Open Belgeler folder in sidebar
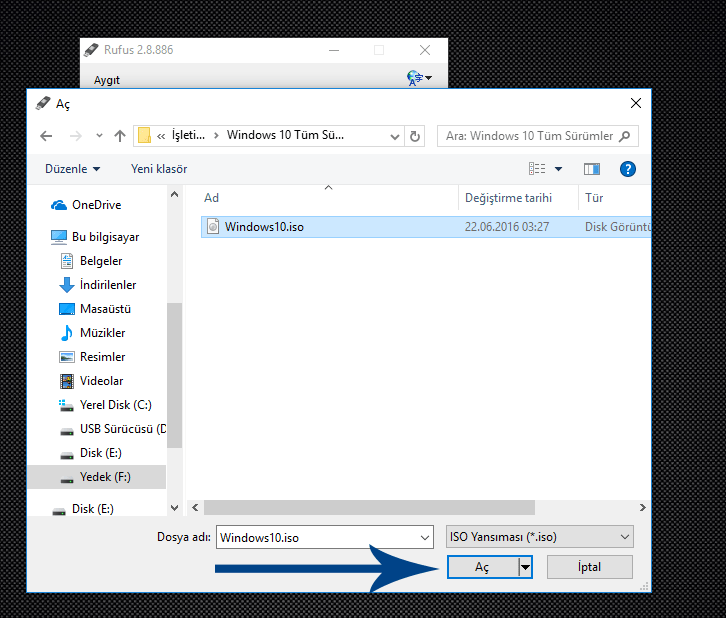The image size is (726, 618). (92, 261)
